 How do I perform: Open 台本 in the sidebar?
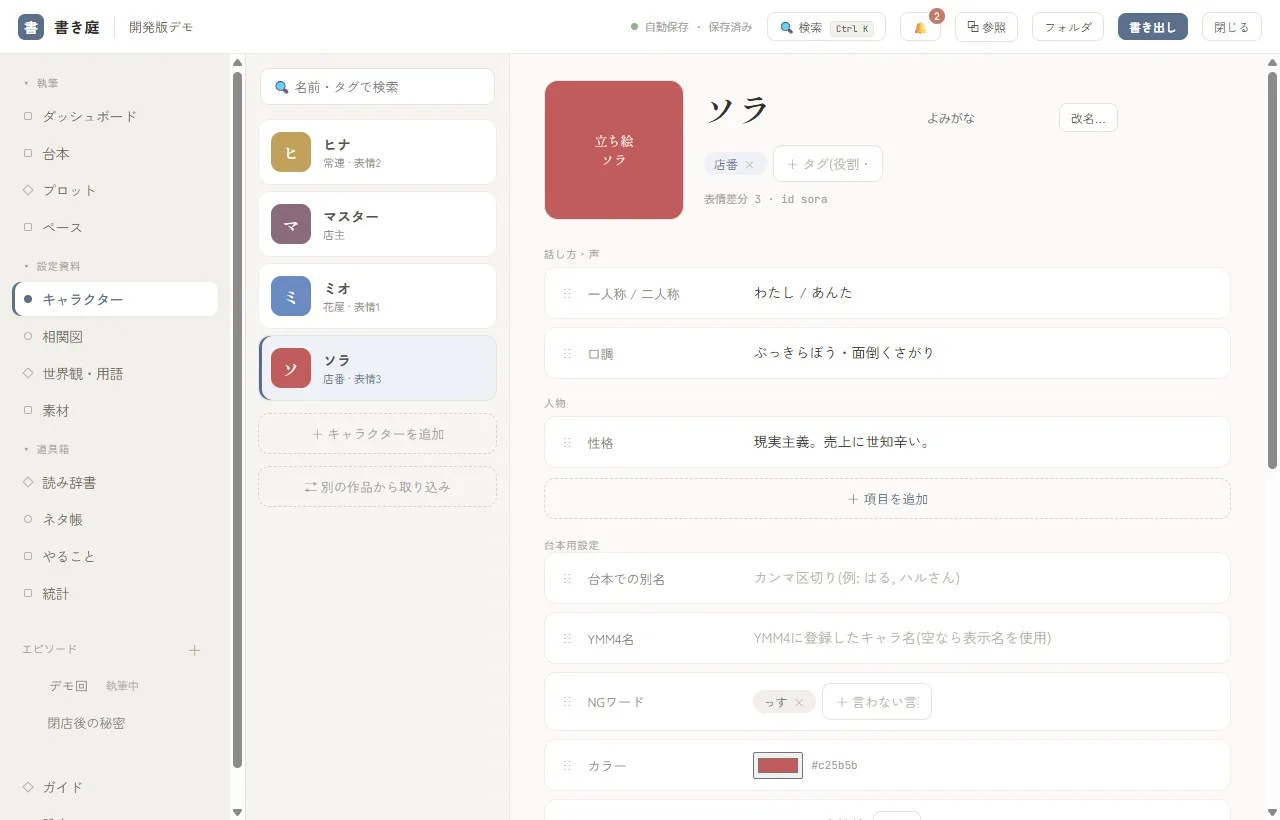(115, 153)
